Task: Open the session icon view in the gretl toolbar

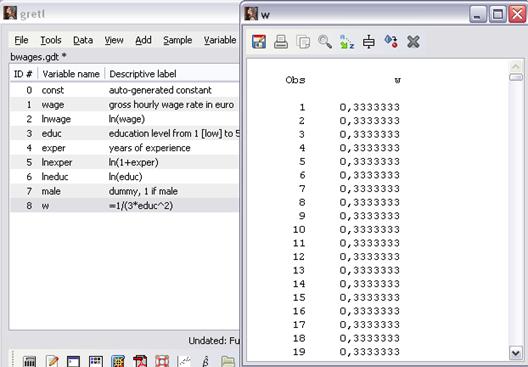Action: [x=96, y=361]
